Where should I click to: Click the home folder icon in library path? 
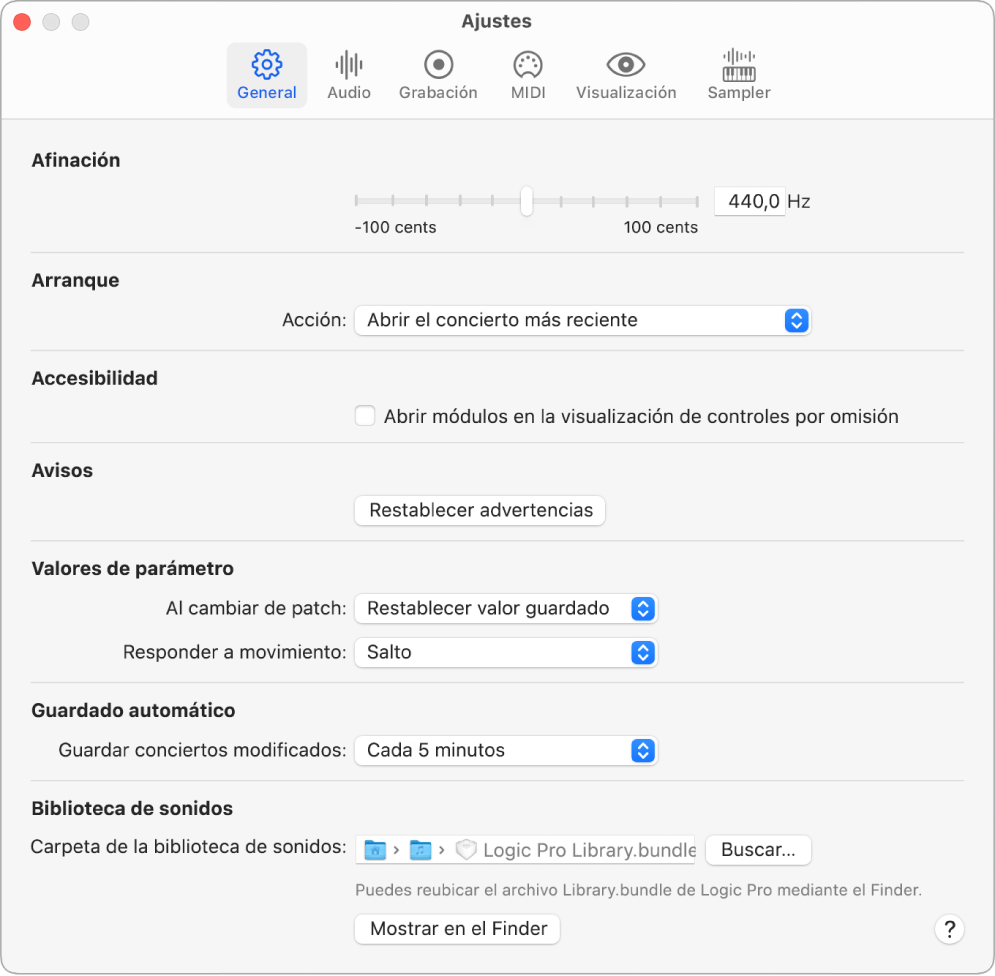click(x=375, y=850)
